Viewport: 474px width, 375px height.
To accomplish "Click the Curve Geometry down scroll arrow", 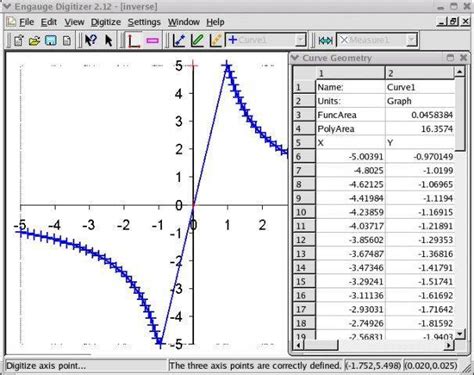I will coord(460,334).
